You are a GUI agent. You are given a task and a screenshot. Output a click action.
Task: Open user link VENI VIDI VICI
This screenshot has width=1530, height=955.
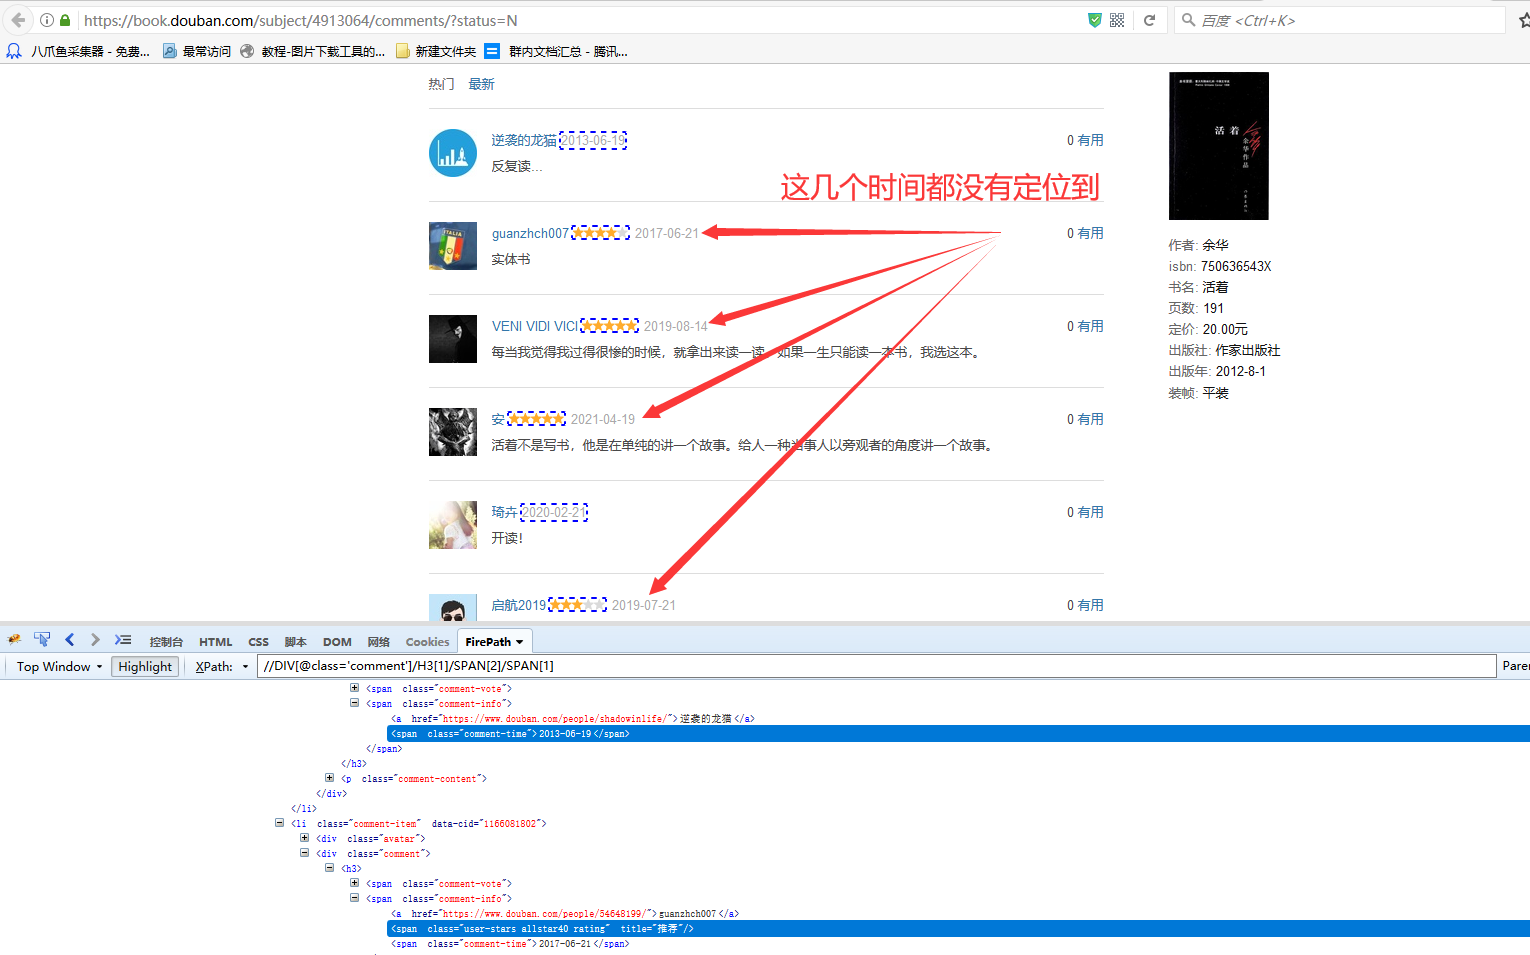coord(535,326)
